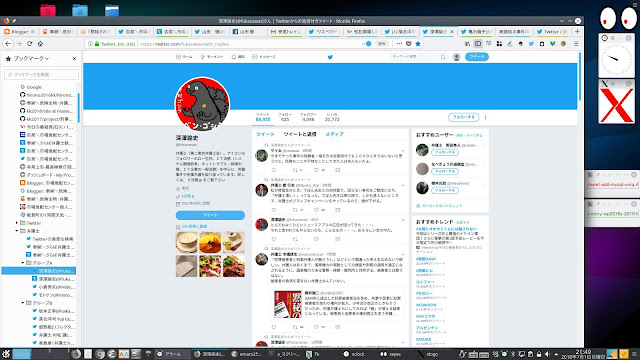Switch to the Gmail 受信トレイ tab
This screenshot has width=640, height=360.
pyautogui.click(x=286, y=31)
